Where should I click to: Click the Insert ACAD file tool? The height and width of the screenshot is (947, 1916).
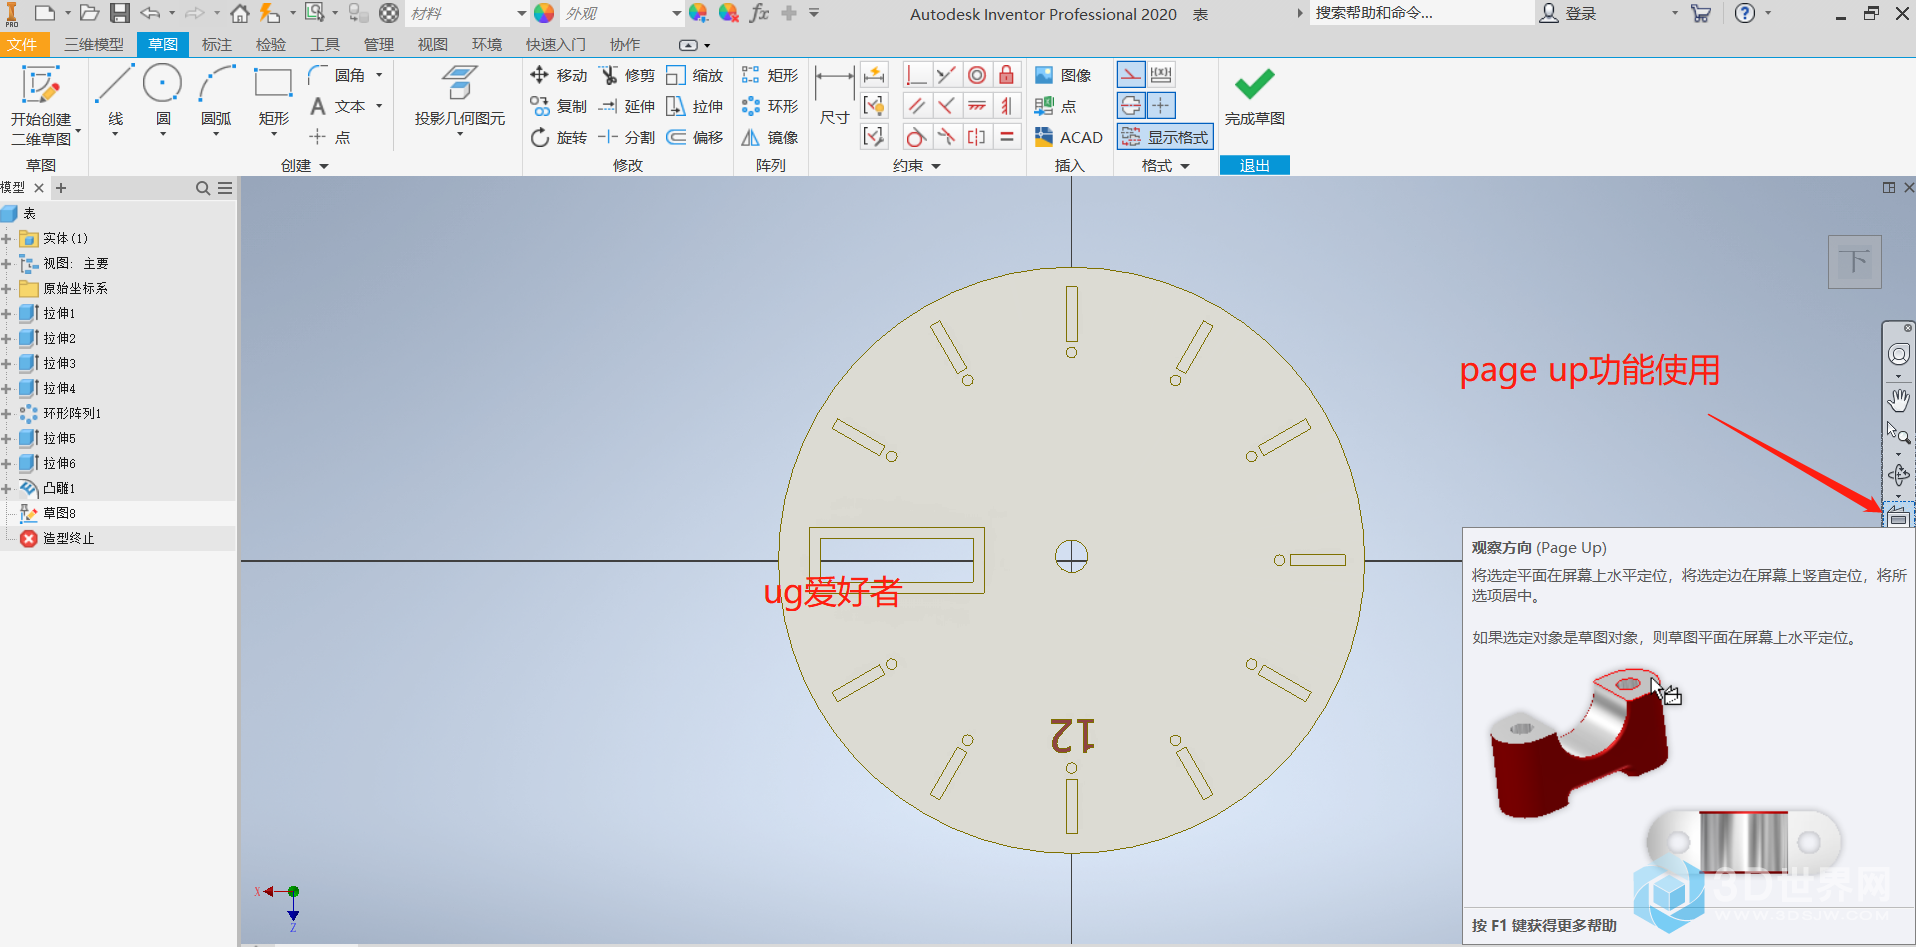pyautogui.click(x=1068, y=137)
